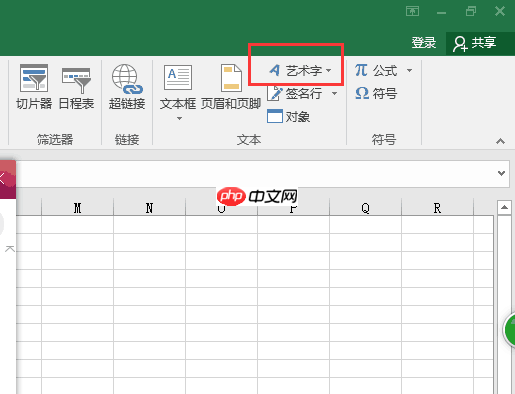Screen dimensions: 515x394
Task: Expand the Signature Line (签名行) dropdown arrow
Action: tap(334, 94)
